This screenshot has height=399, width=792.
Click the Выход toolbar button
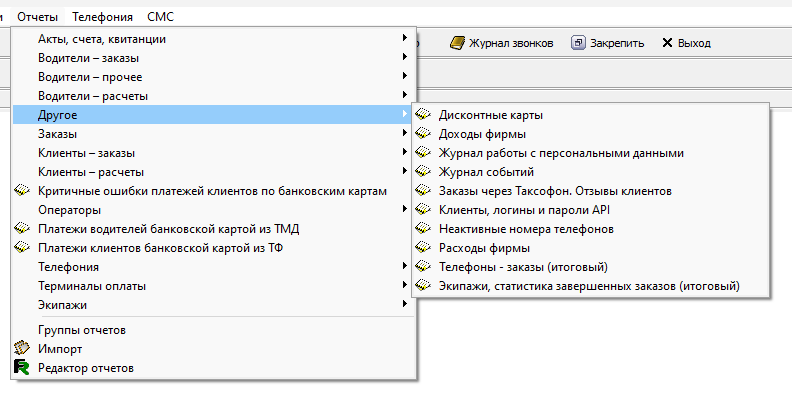pyautogui.click(x=686, y=43)
